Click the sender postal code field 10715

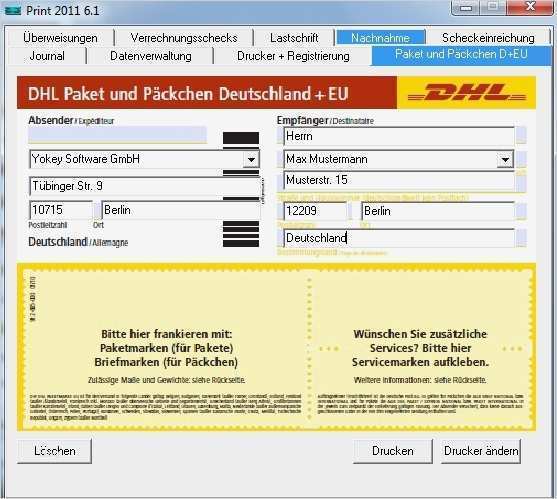[x=61, y=210]
